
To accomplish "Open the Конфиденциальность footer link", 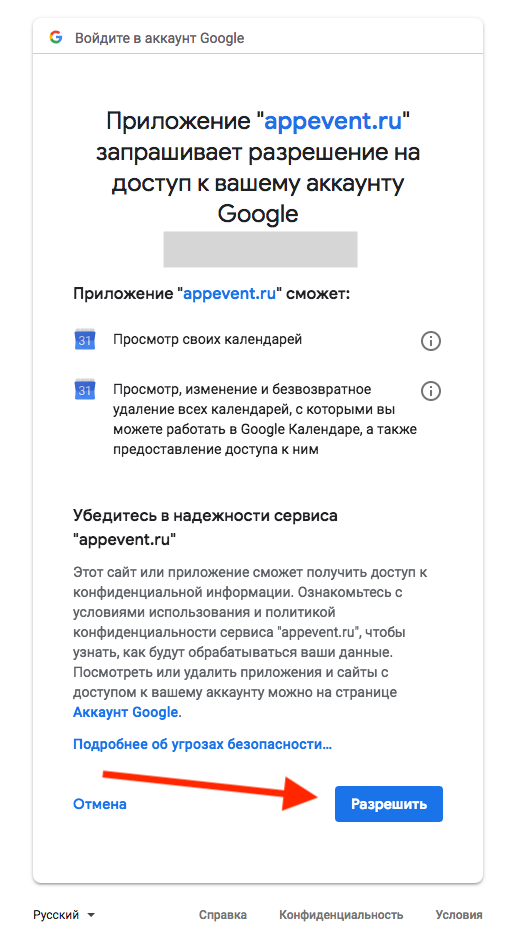I will [x=341, y=915].
